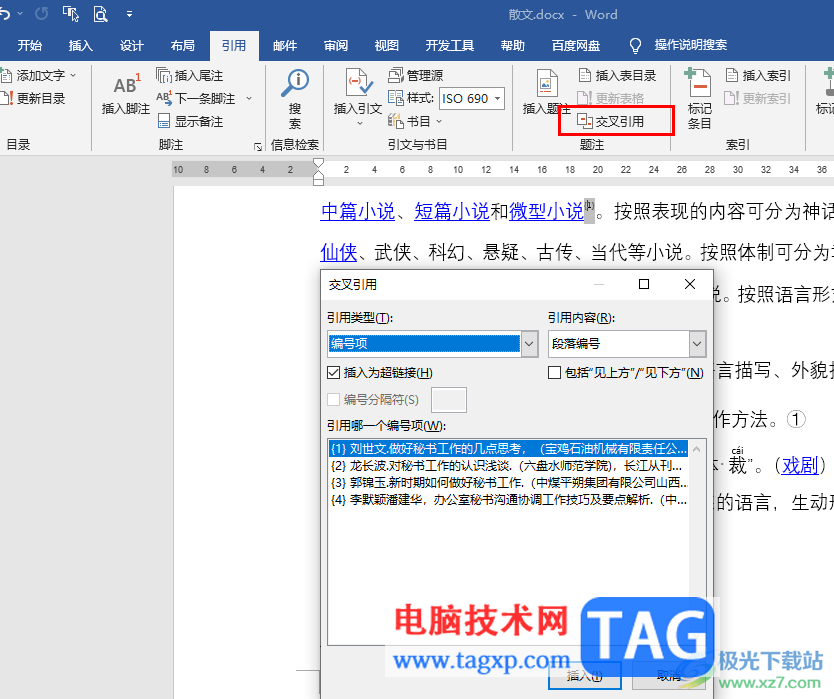Click the 操作说明搜索 search box

click(x=690, y=45)
